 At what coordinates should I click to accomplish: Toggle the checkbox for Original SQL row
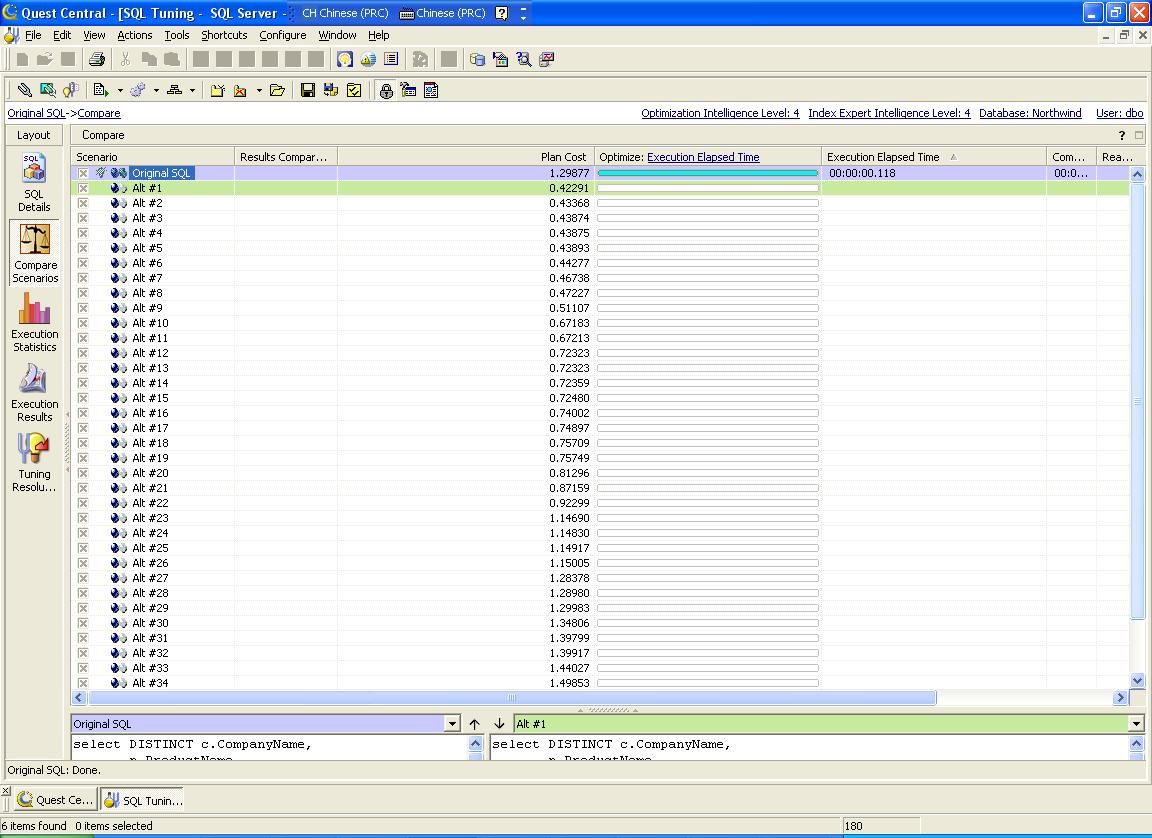pos(83,172)
